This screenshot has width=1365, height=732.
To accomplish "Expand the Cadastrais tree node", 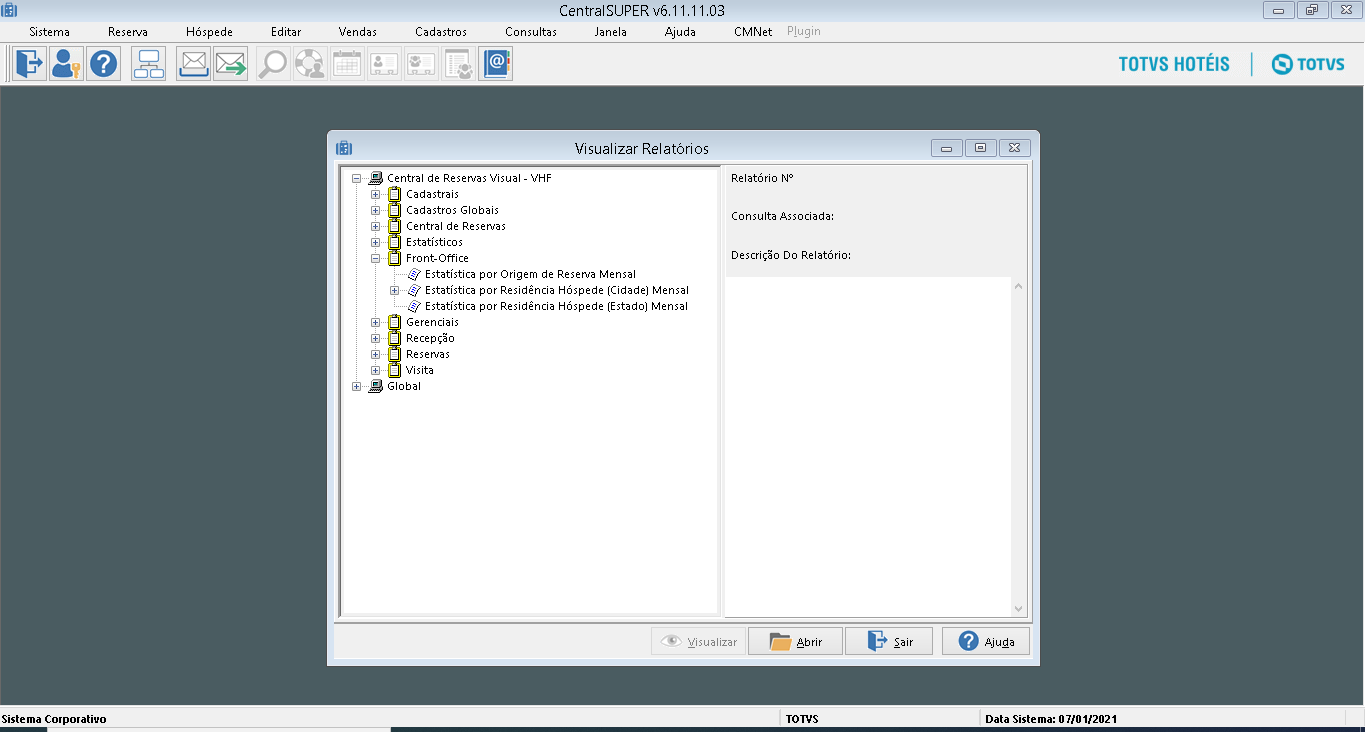I will click(x=376, y=194).
